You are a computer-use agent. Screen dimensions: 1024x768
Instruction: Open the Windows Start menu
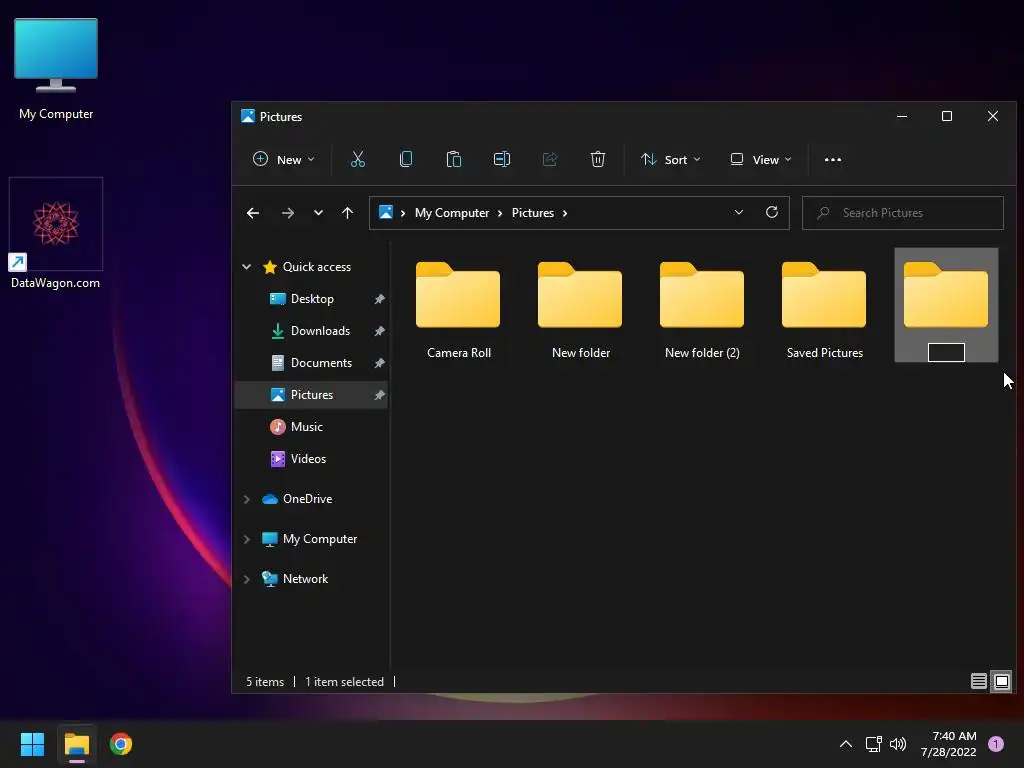[32, 744]
